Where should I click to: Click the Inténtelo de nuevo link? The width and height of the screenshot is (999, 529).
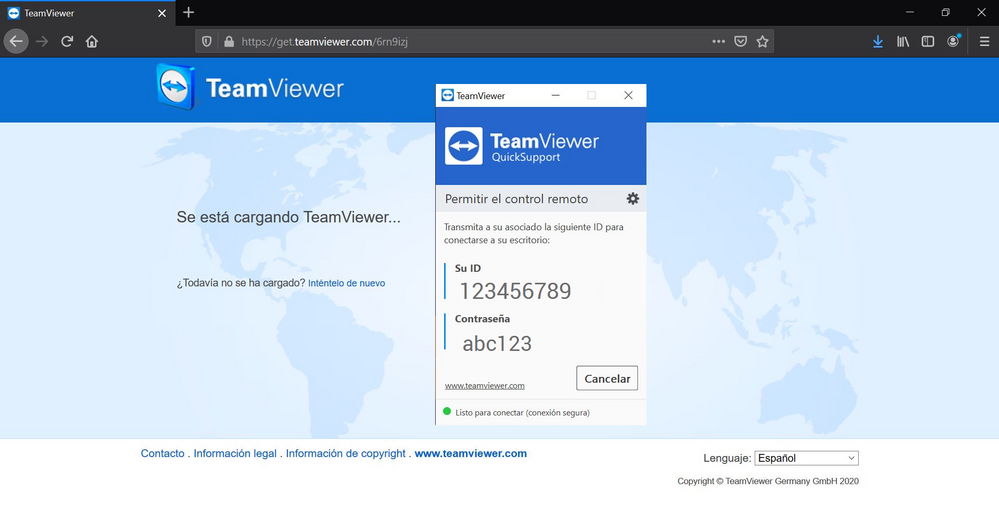pyautogui.click(x=347, y=283)
